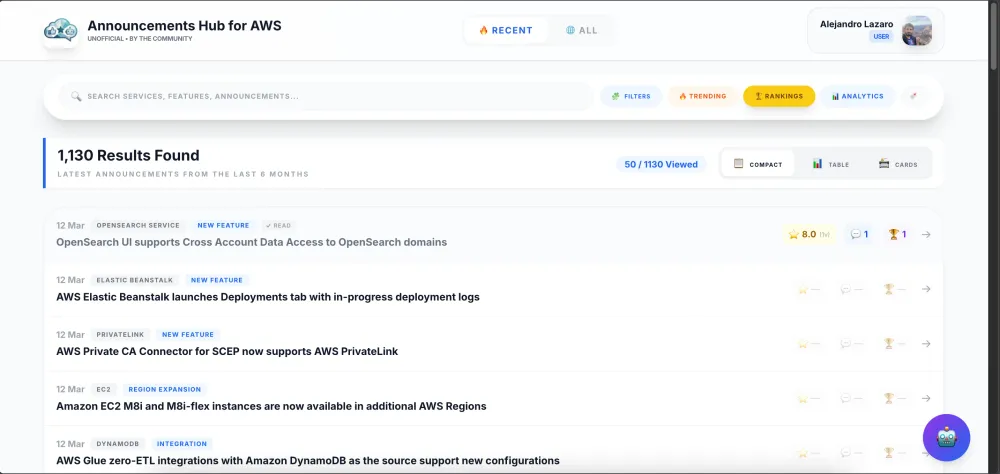Image resolution: width=1000 pixels, height=474 pixels.
Task: Click trophy on PrivateLink row
Action: point(894,343)
